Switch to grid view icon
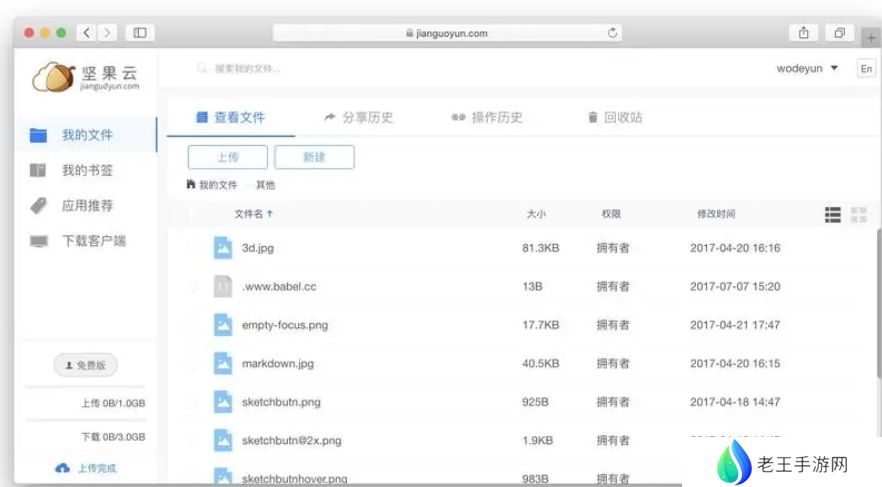The width and height of the screenshot is (882, 487). pyautogui.click(x=858, y=215)
